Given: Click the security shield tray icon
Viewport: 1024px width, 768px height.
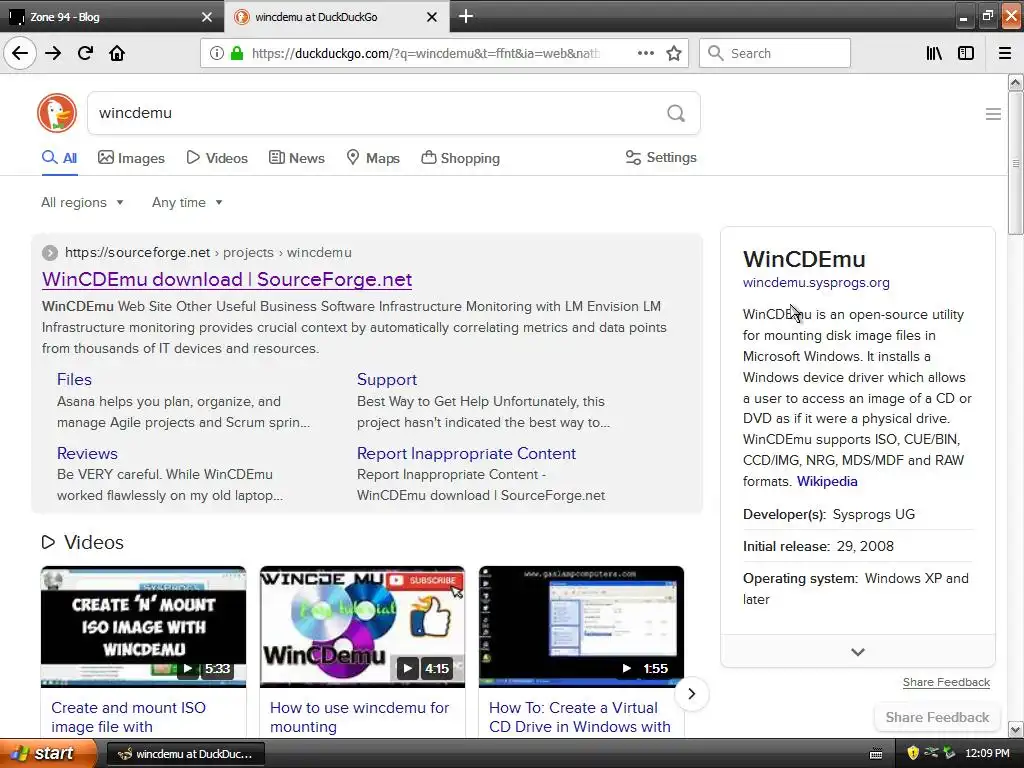Looking at the screenshot, I should (913, 753).
